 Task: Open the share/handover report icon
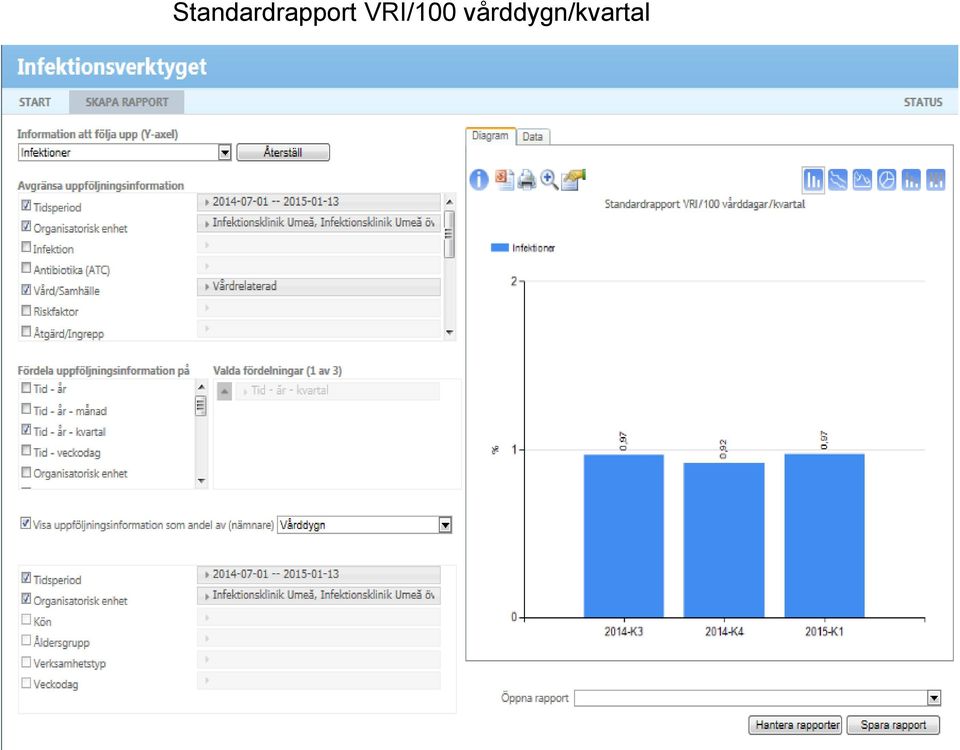click(573, 179)
